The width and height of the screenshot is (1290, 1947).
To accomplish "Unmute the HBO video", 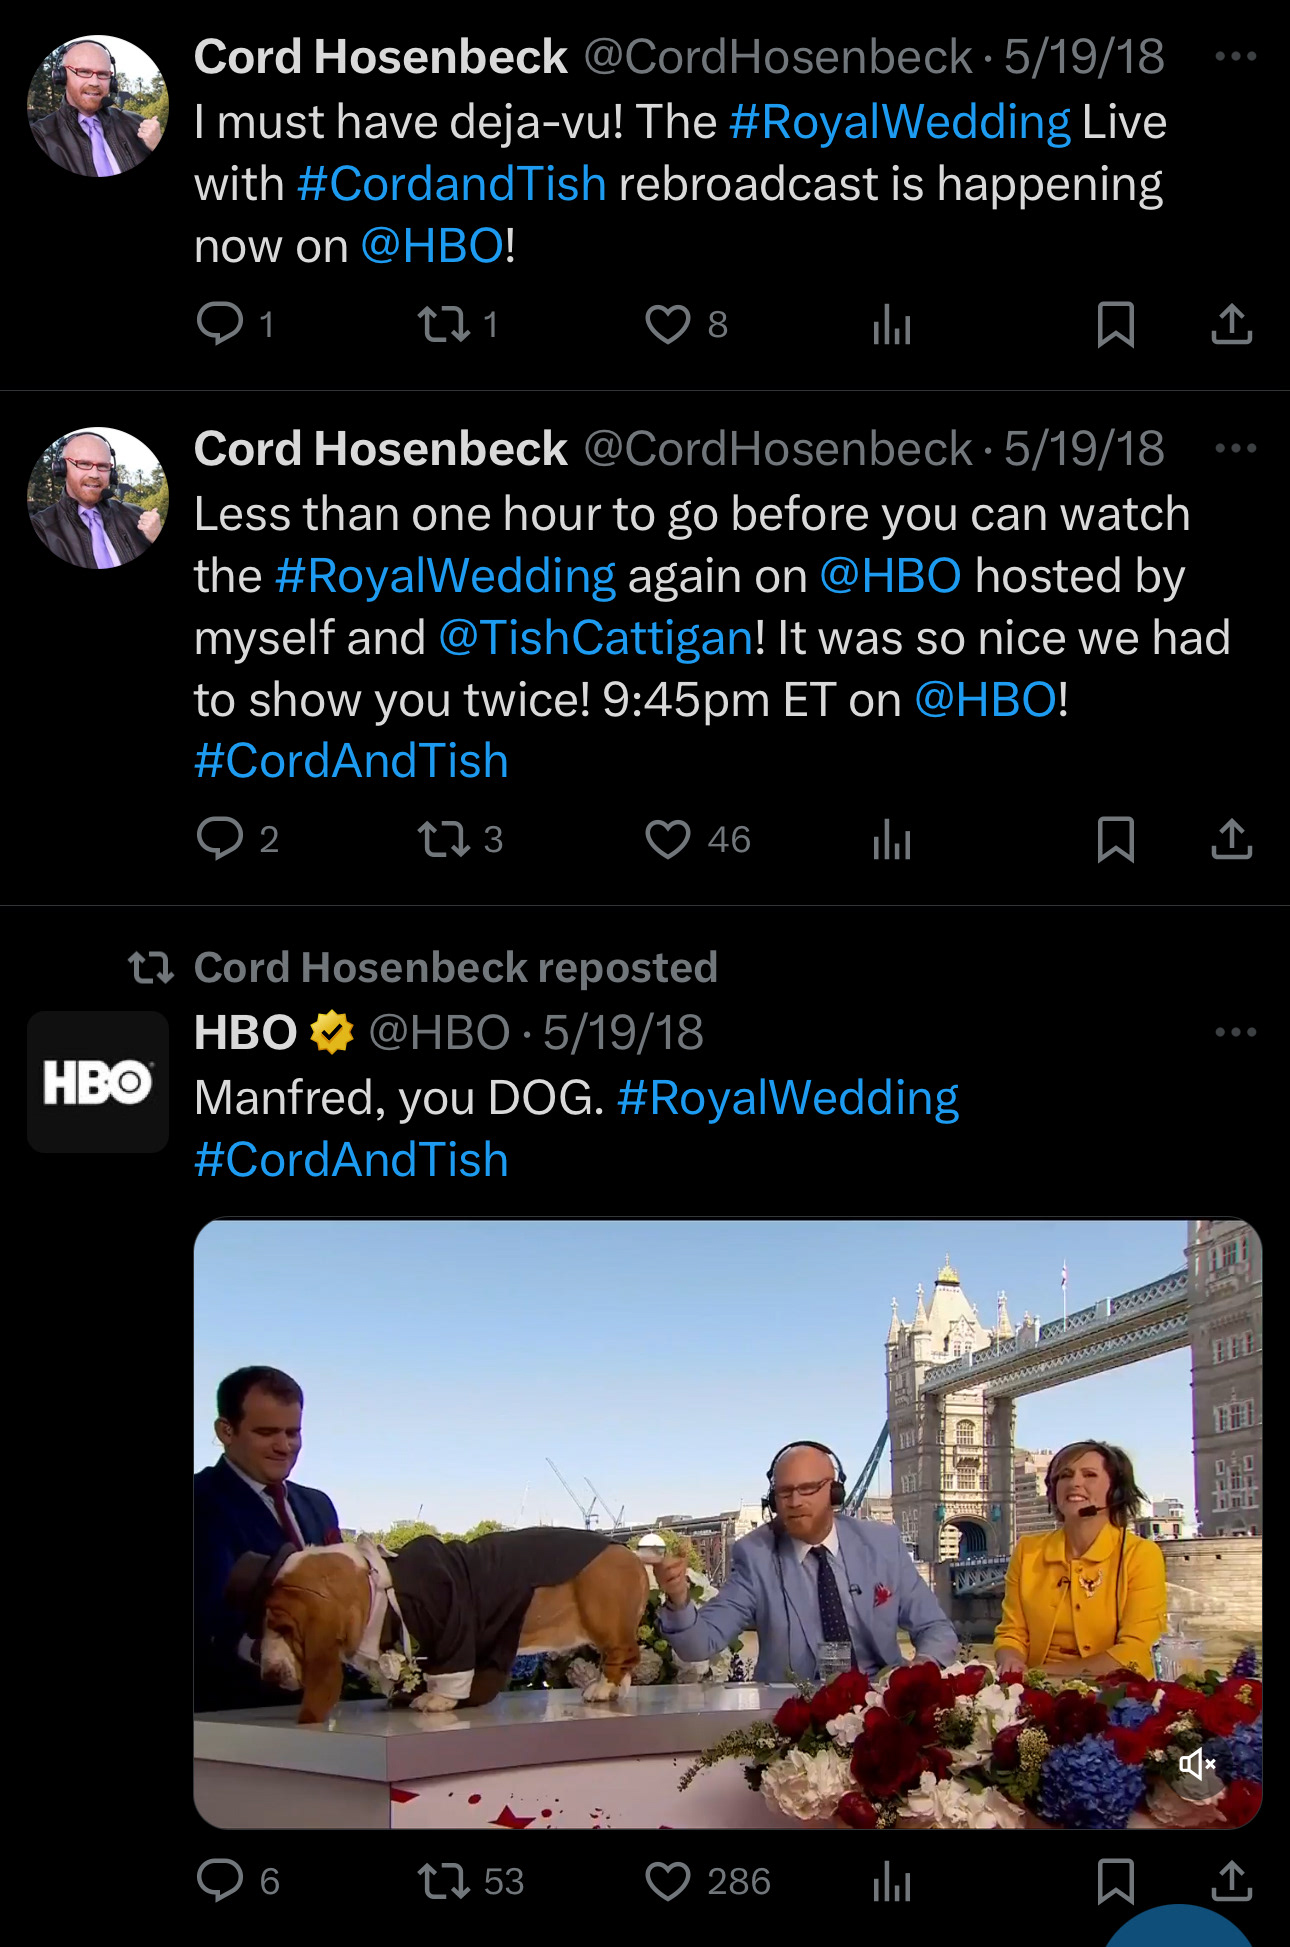I will click(x=1196, y=1764).
